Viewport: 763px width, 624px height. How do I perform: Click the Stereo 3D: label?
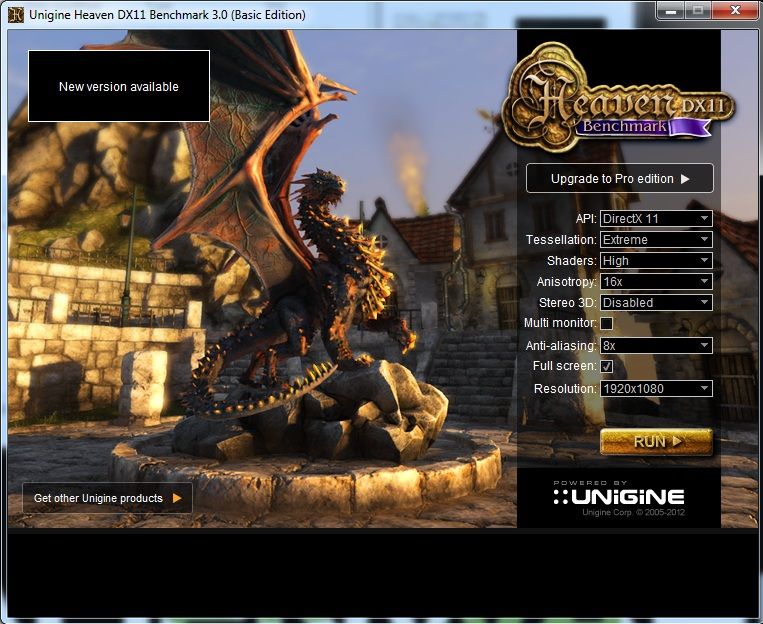(x=567, y=303)
